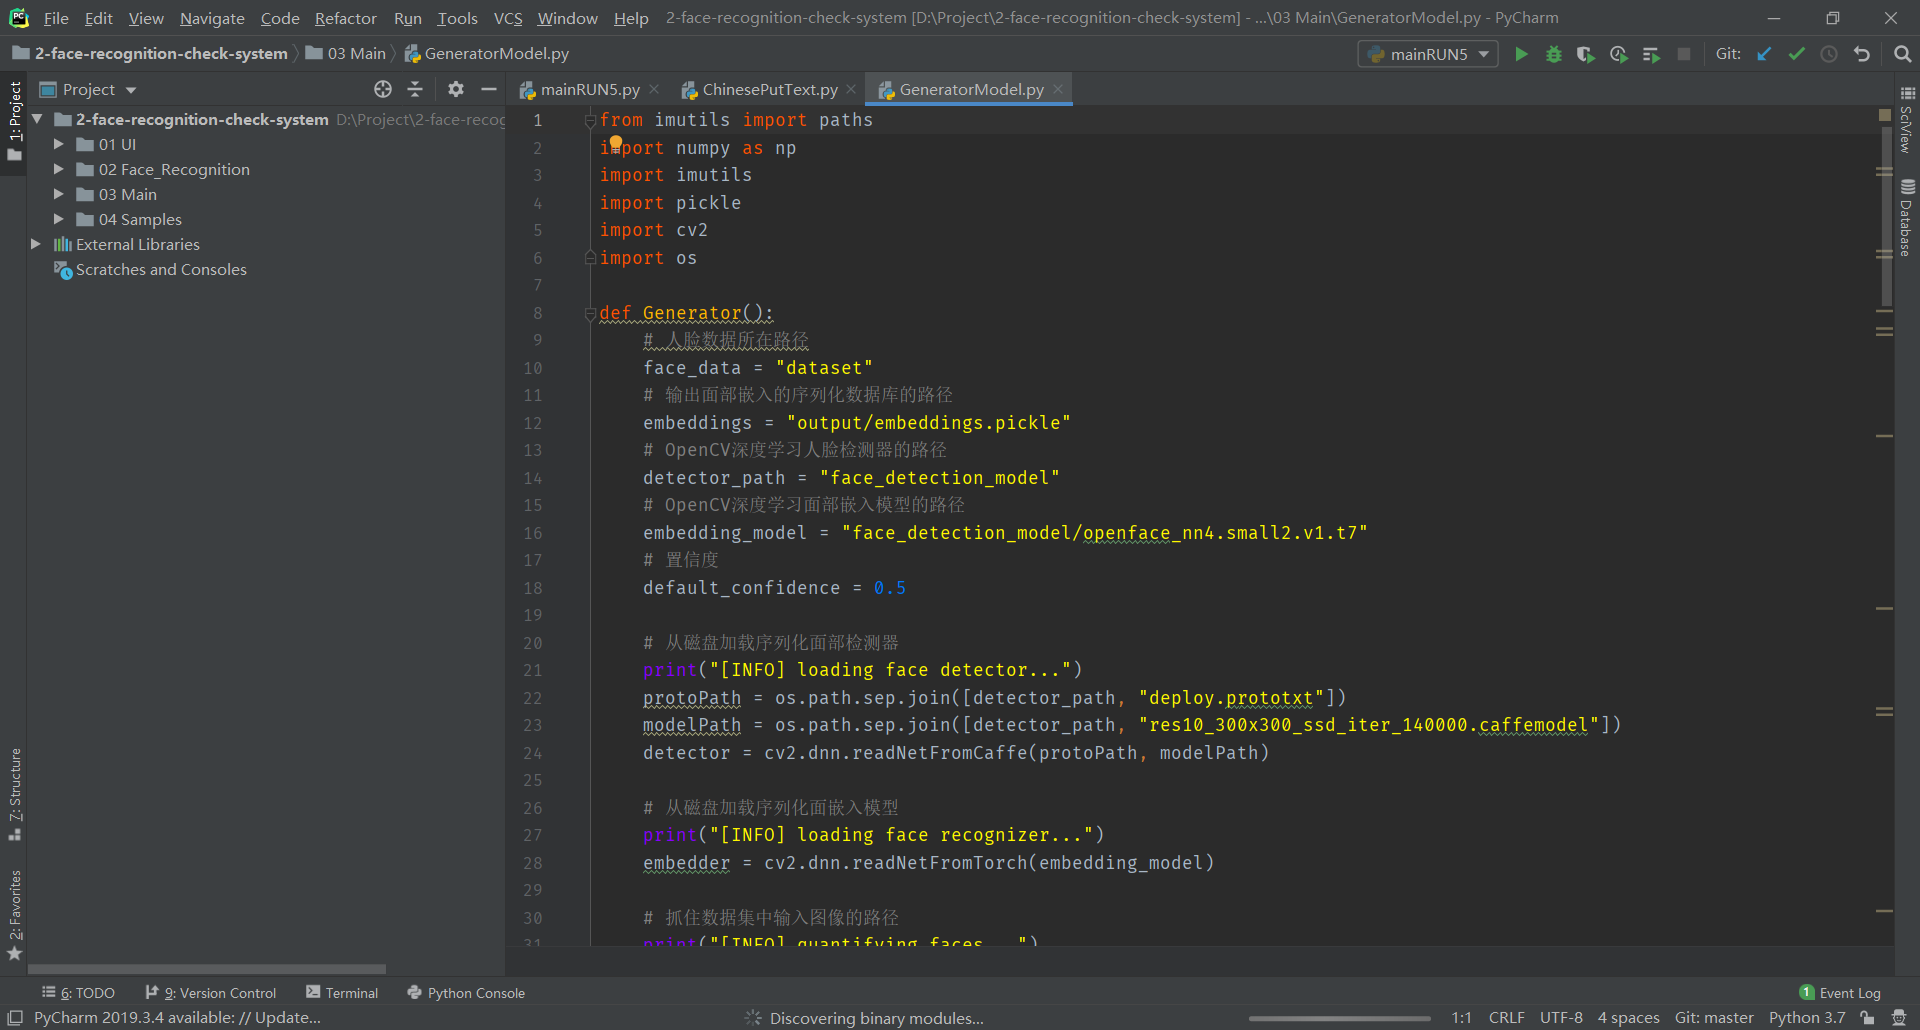The width and height of the screenshot is (1920, 1030).
Task: Click the stop process icon
Action: tap(1684, 54)
